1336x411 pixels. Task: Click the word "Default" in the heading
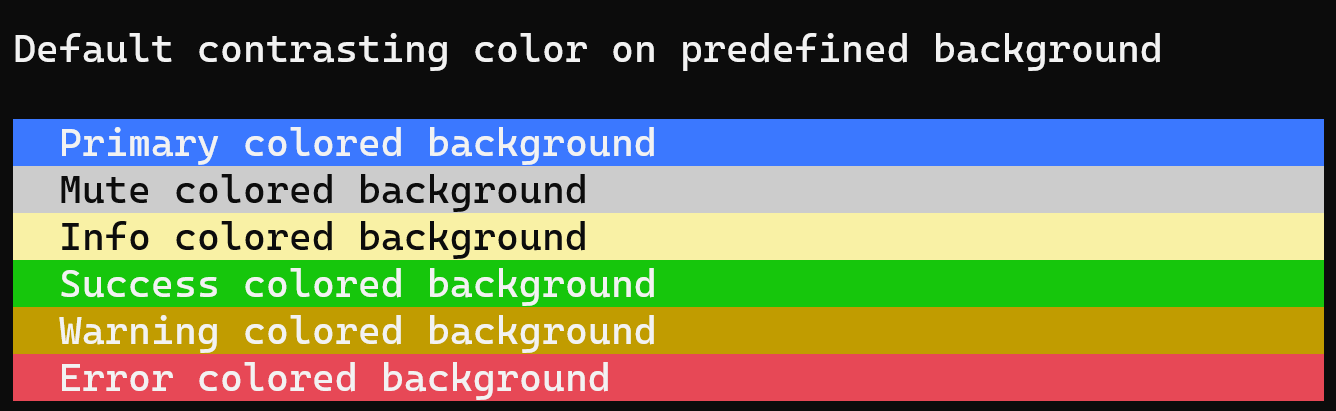pos(94,48)
